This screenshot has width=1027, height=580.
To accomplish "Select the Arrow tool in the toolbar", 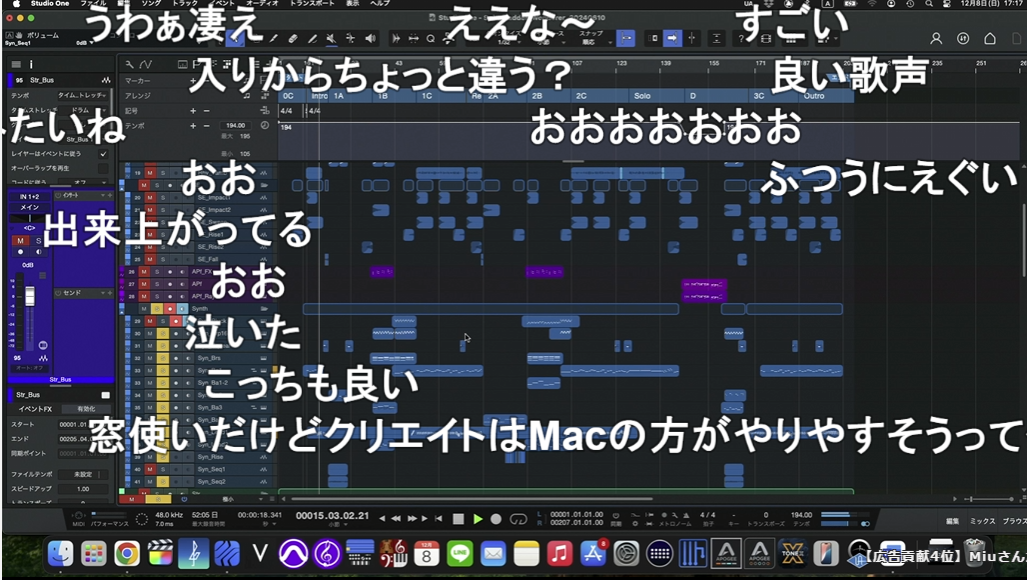I will tap(235, 39).
